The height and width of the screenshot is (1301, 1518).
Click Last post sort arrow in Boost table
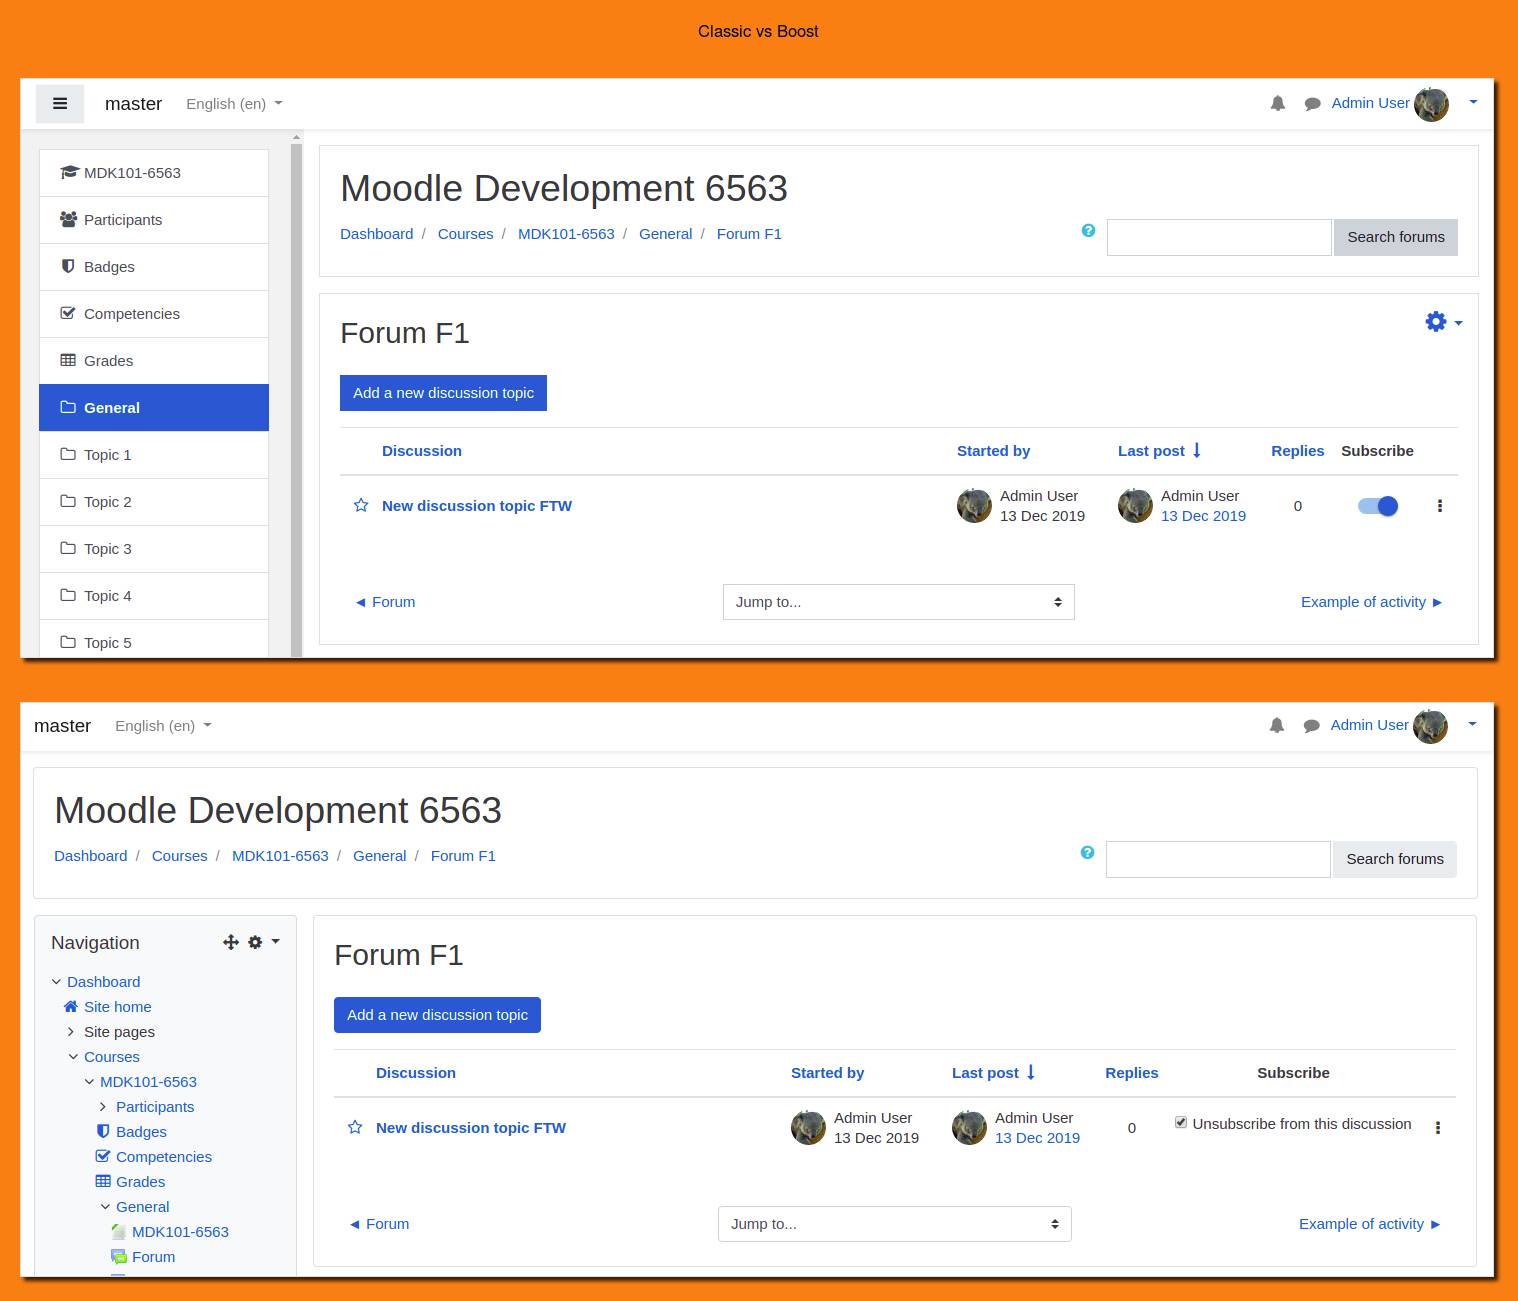[1196, 451]
